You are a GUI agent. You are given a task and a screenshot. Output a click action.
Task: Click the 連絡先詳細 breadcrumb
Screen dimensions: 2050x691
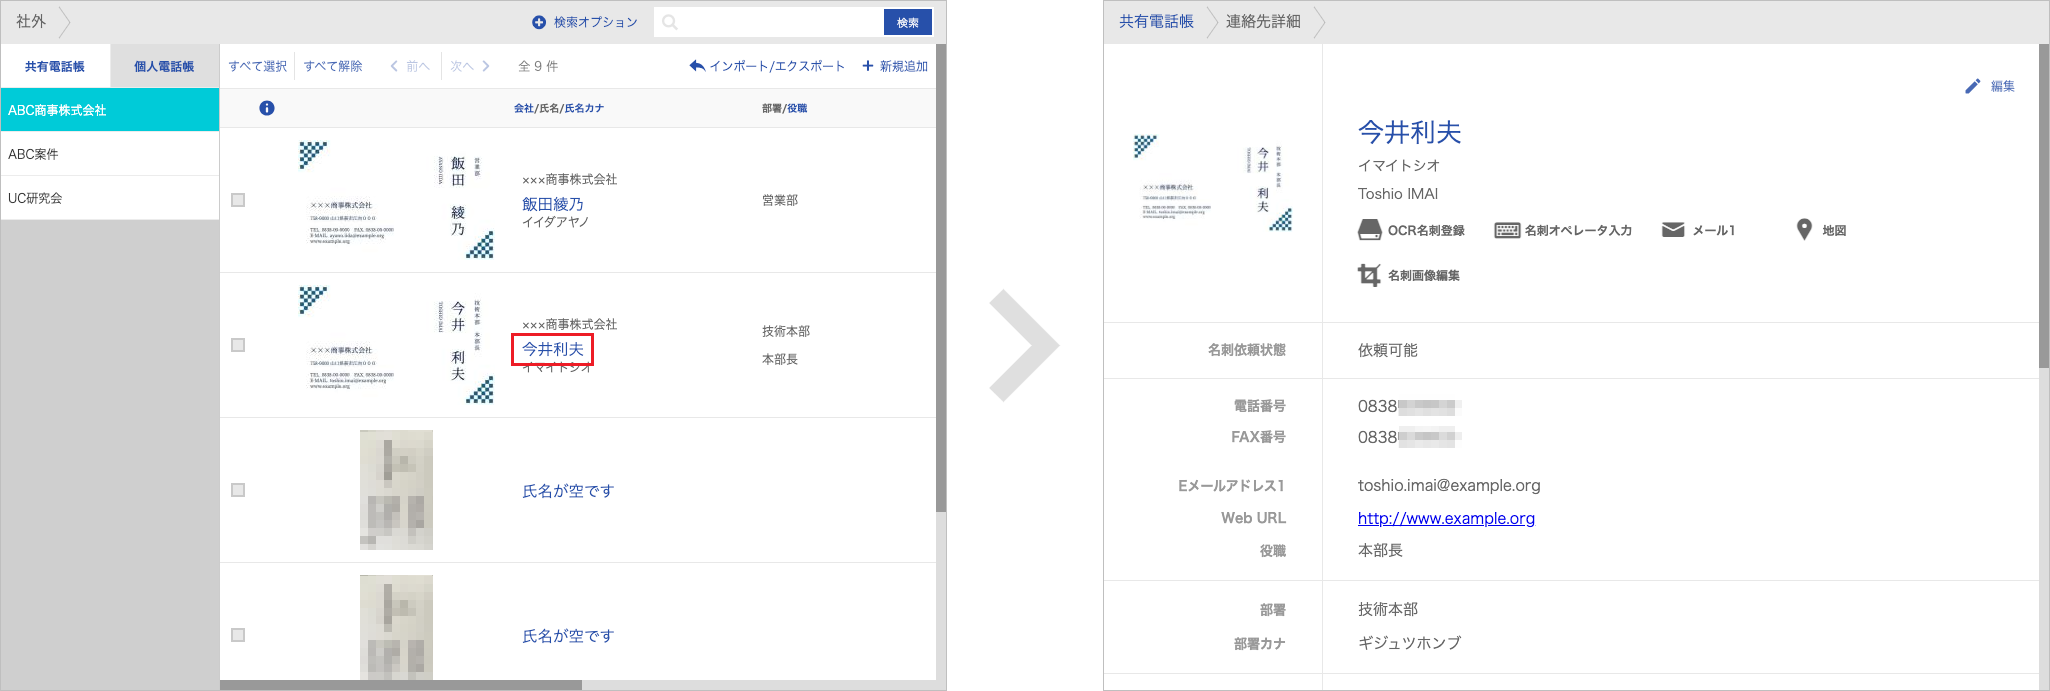pyautogui.click(x=1263, y=21)
